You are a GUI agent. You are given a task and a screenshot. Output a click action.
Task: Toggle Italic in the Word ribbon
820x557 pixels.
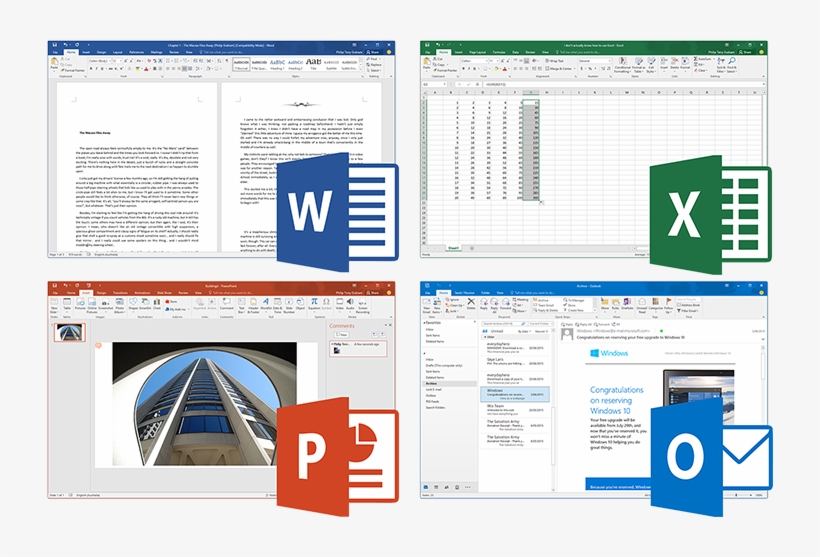point(96,69)
